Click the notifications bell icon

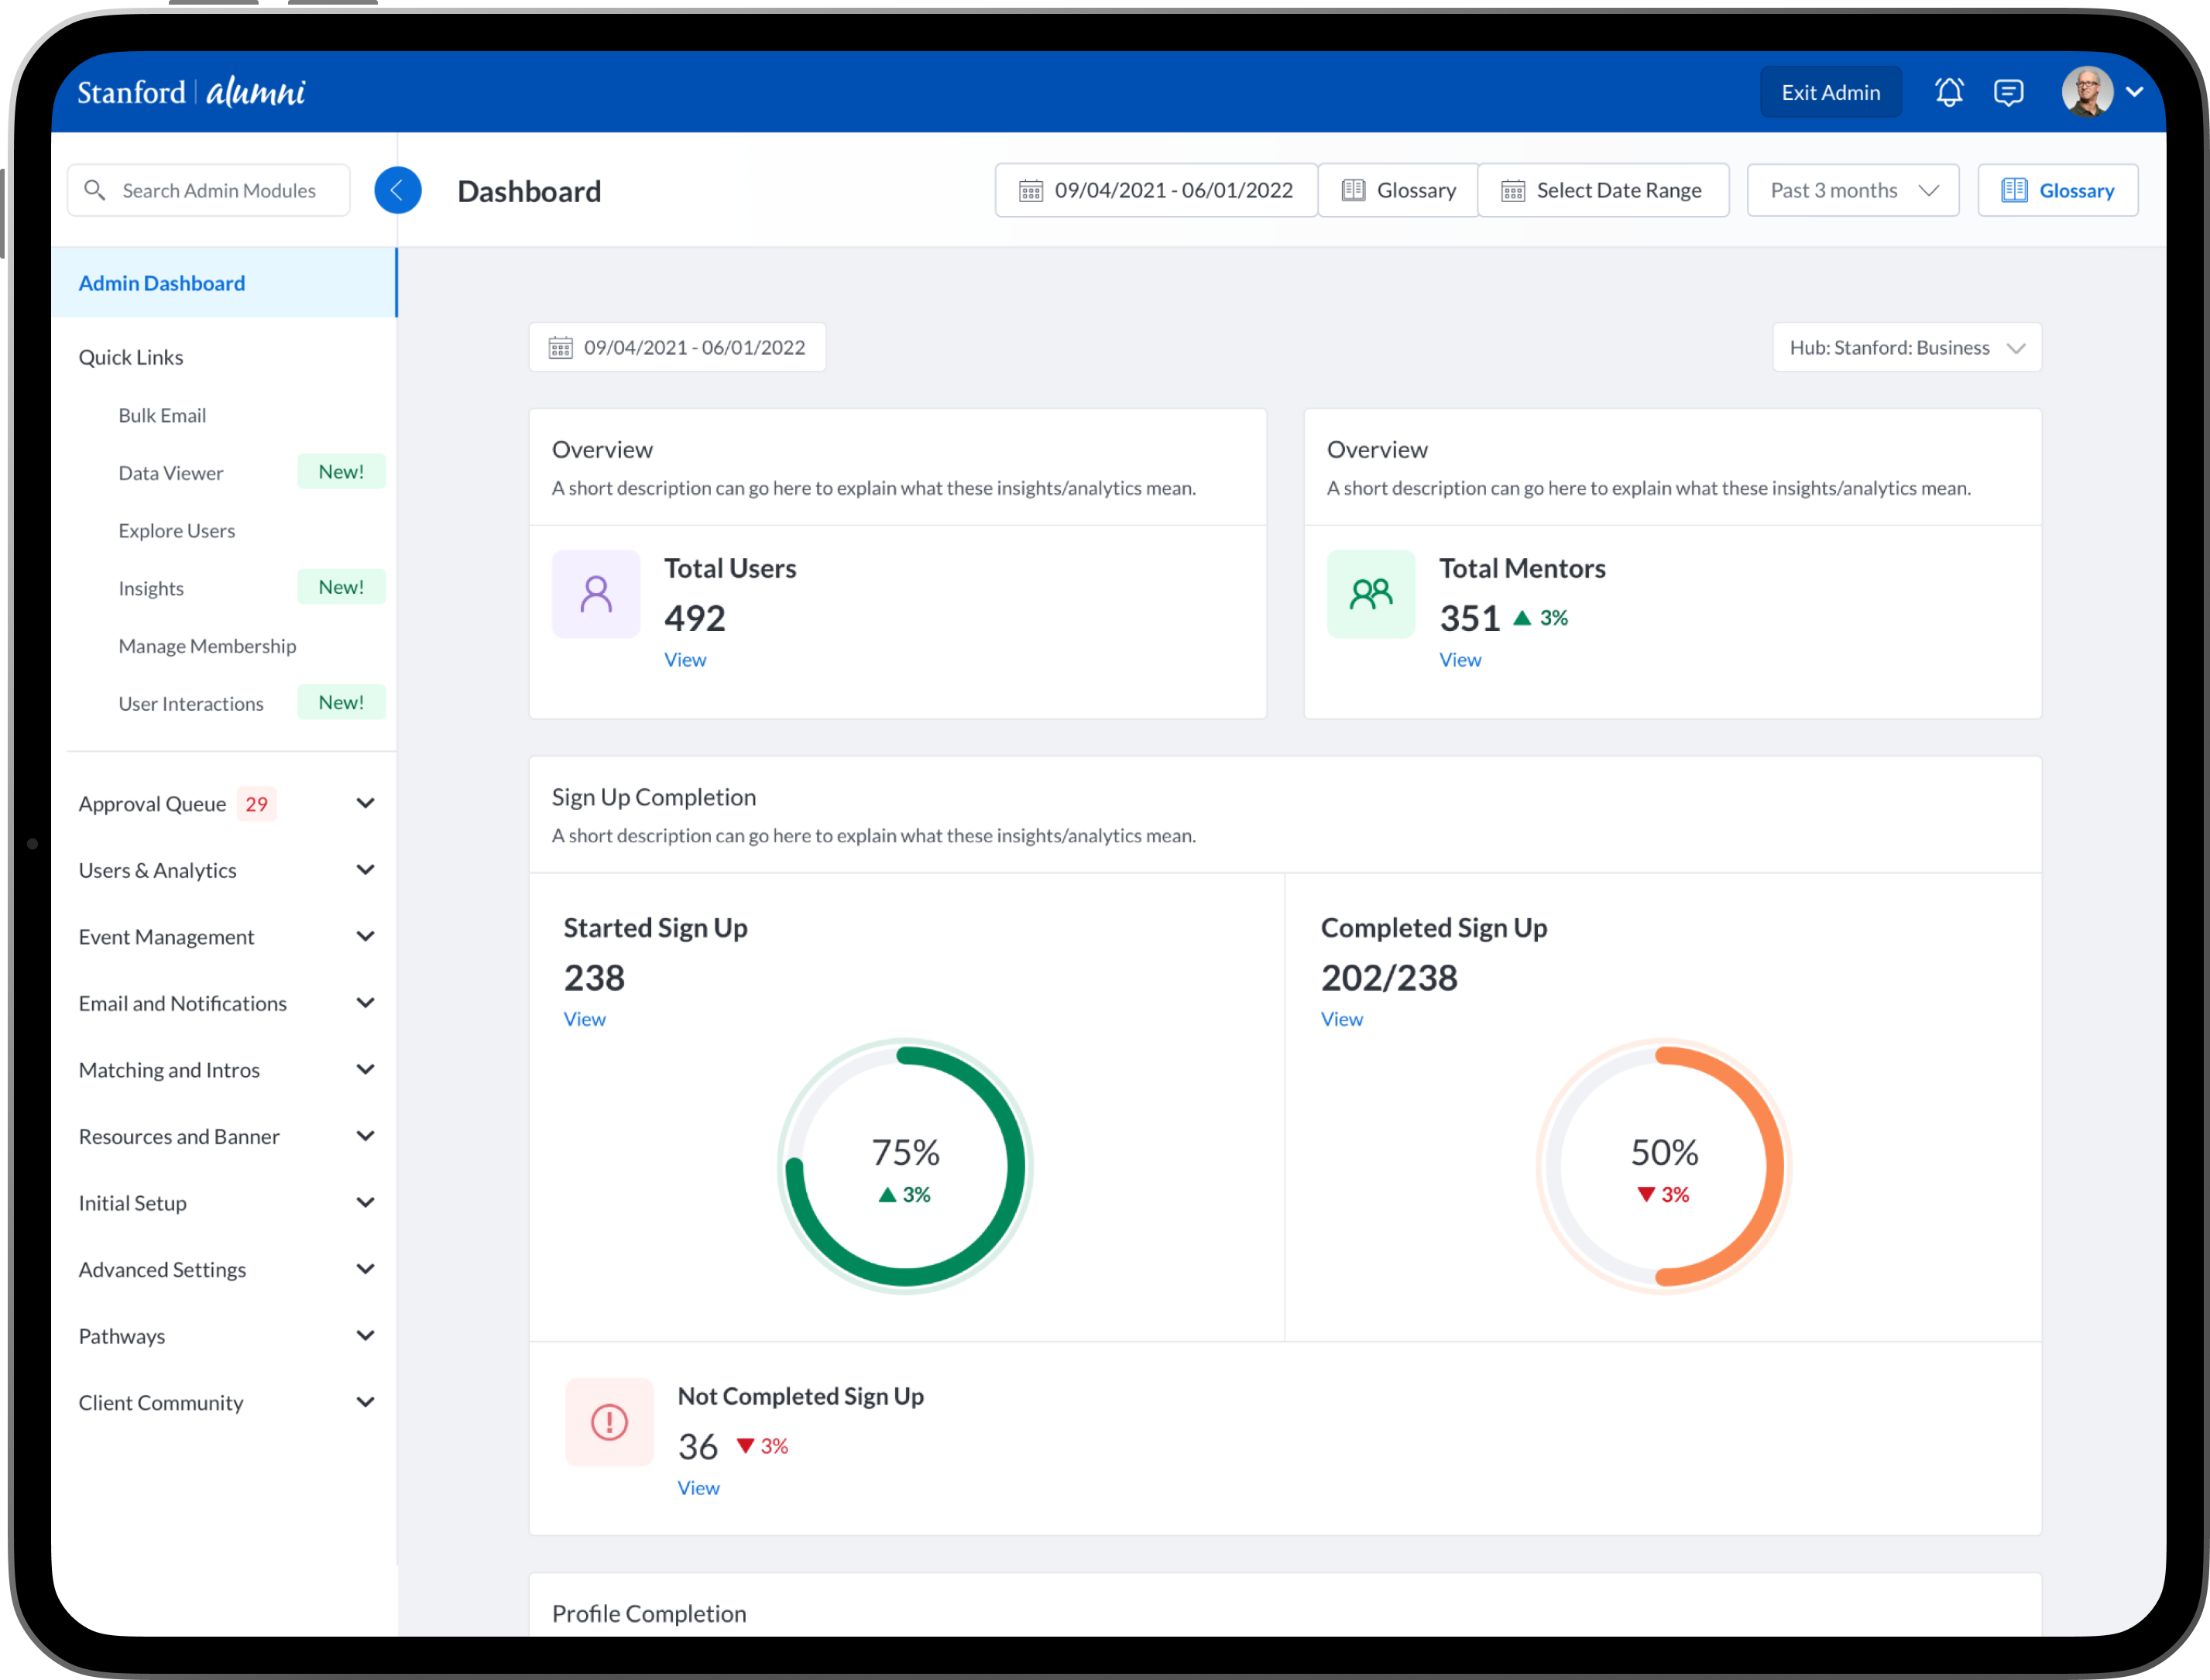(1948, 92)
